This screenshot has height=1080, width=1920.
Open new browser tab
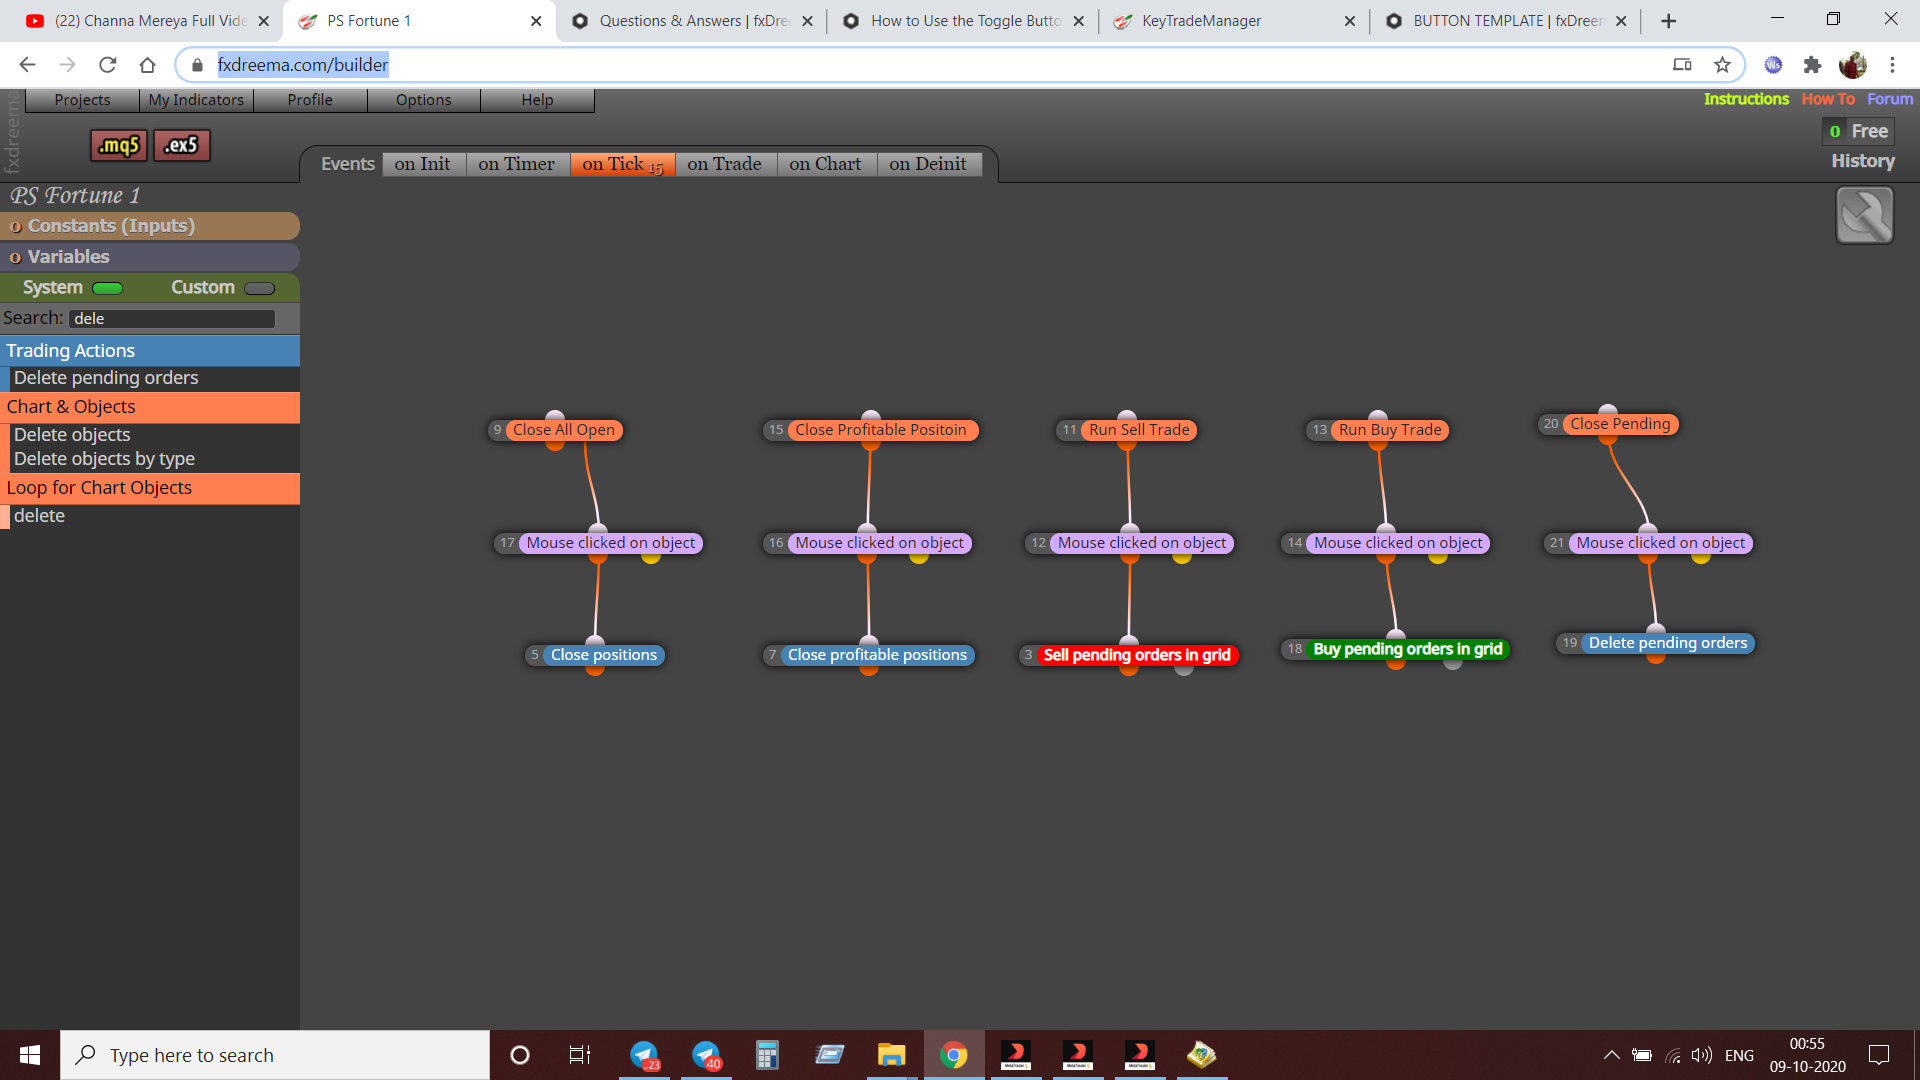tap(1668, 21)
